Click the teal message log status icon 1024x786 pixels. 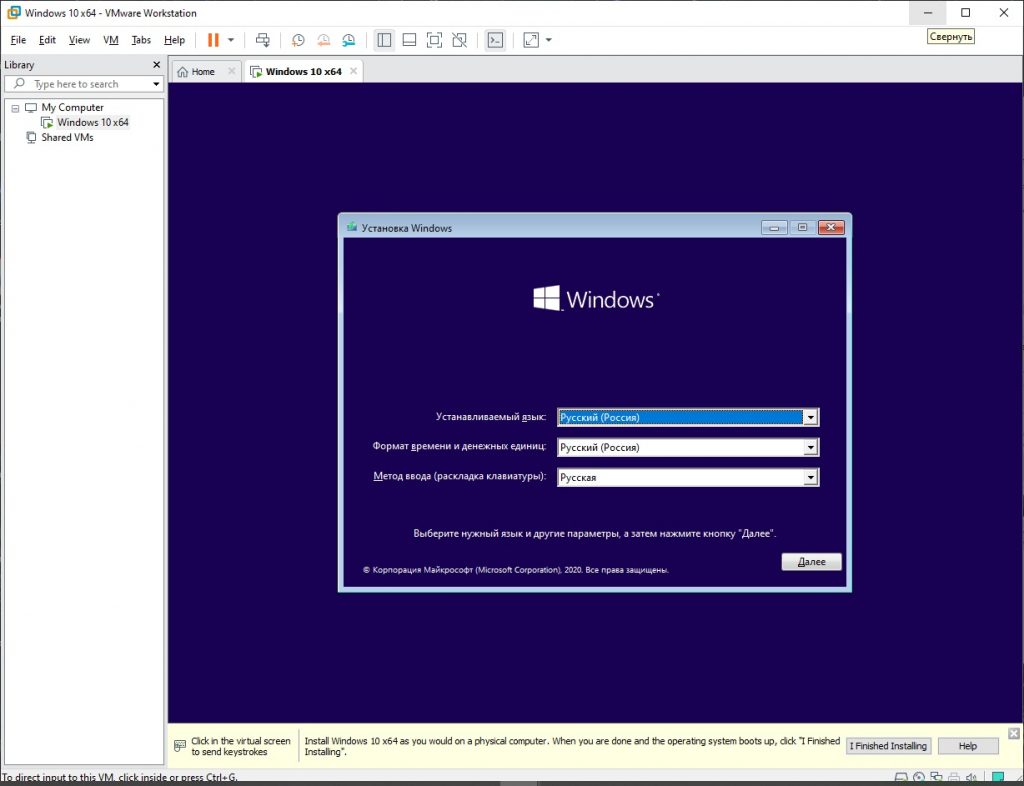(x=997, y=778)
